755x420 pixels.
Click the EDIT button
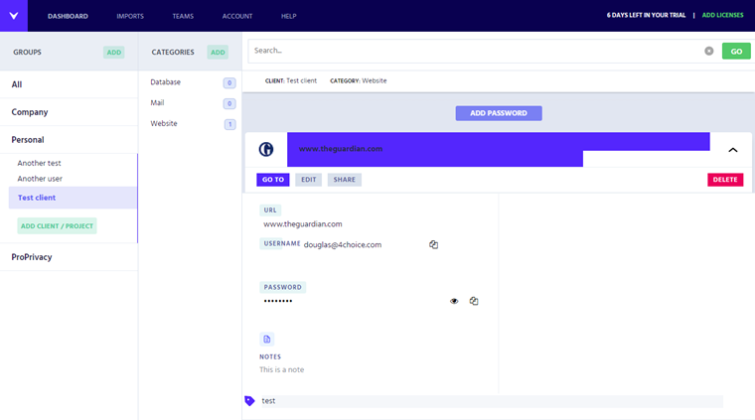pyautogui.click(x=309, y=180)
